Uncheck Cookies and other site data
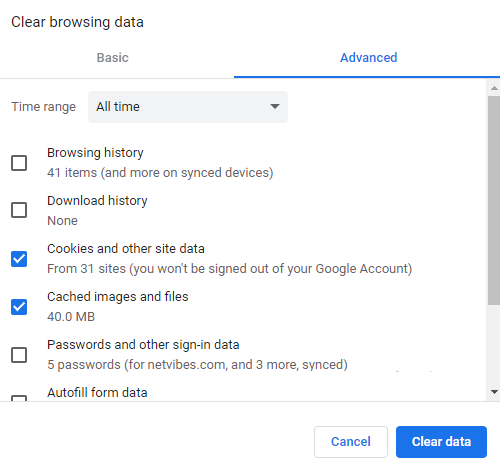The width and height of the screenshot is (500, 472). (19, 259)
